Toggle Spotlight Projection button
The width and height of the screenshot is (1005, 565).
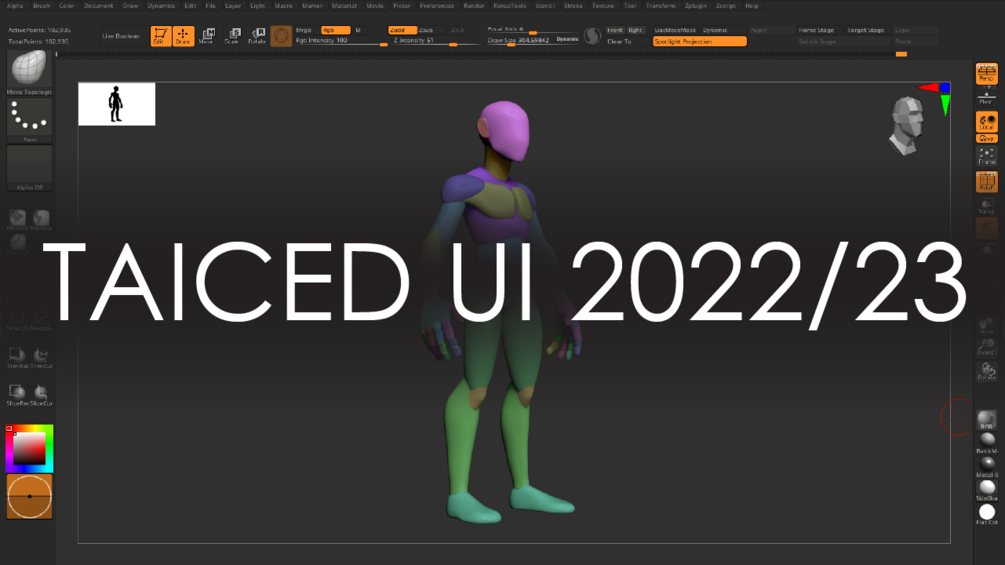click(699, 42)
